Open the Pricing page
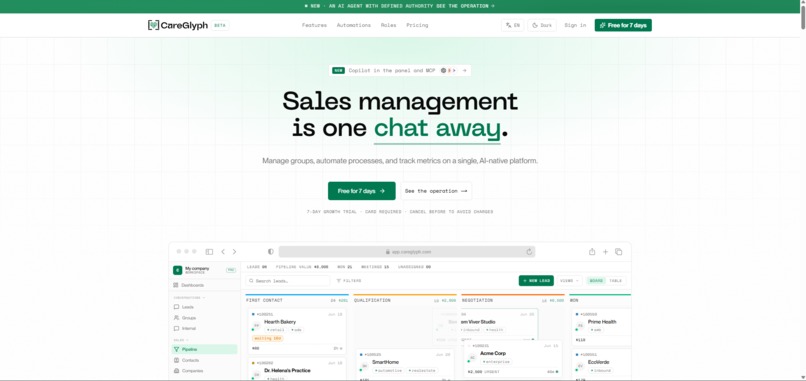 click(x=417, y=25)
